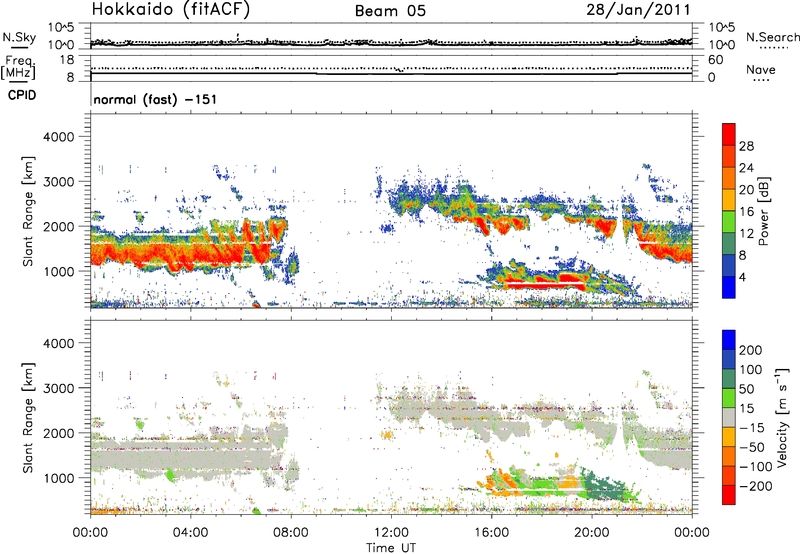Click the "Hokkaido (fitACF)" plot title
The height and width of the screenshot is (554, 800).
(x=171, y=9)
